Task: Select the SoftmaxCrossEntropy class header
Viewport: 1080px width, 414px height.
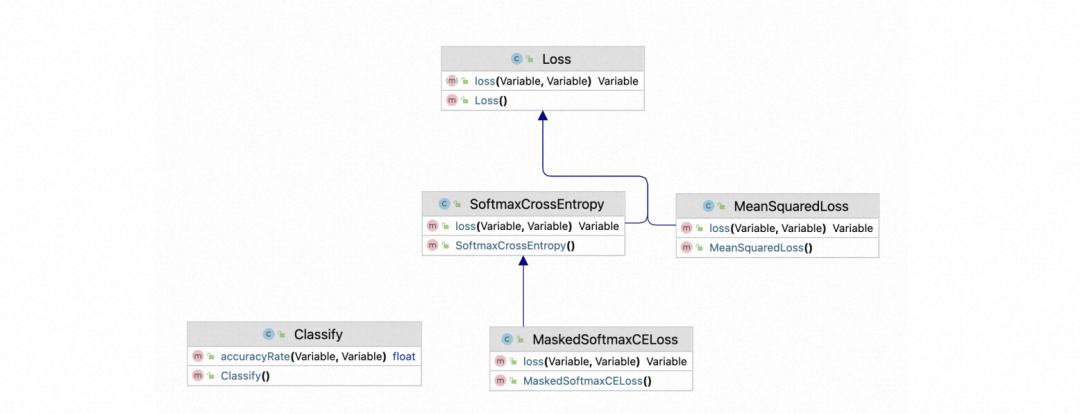Action: [x=523, y=204]
